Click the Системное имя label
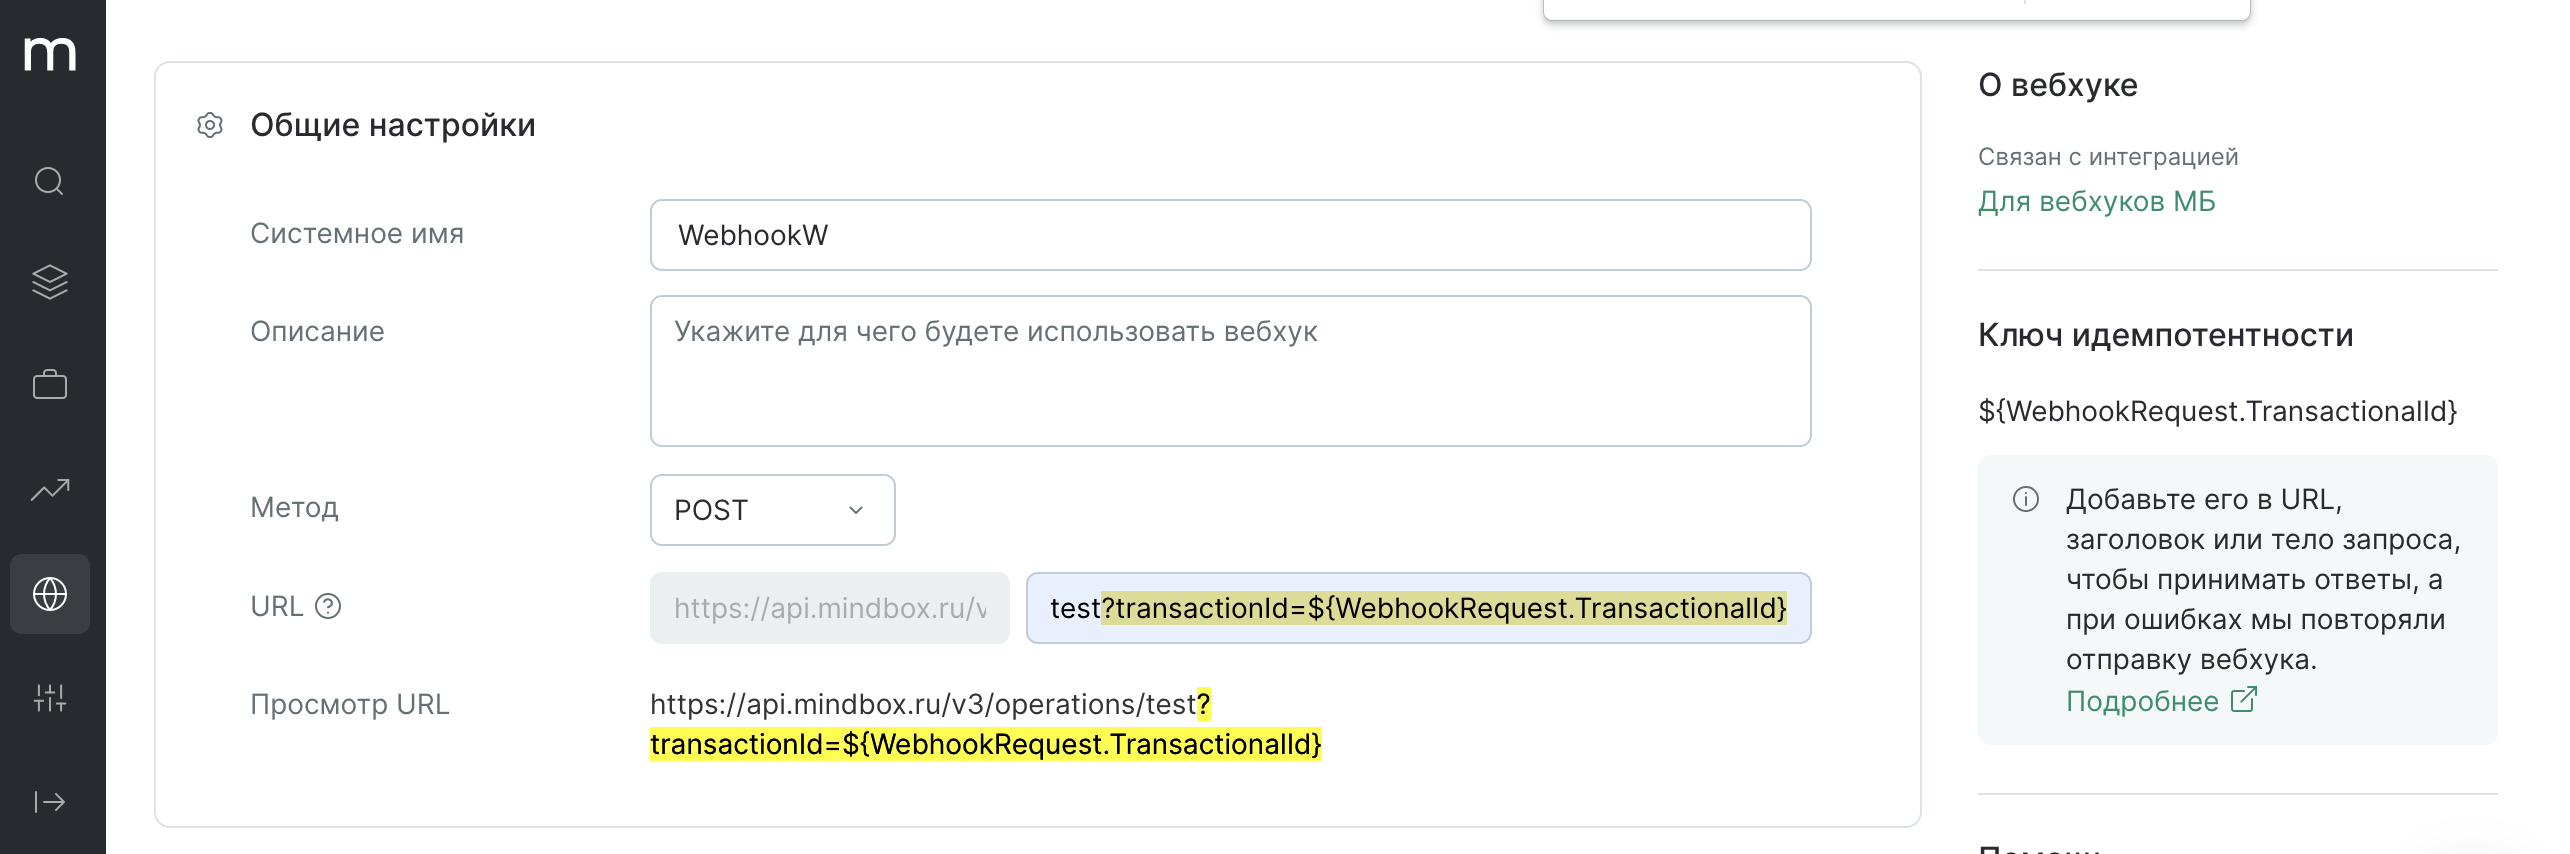Viewport: 2570px width, 854px height. click(x=357, y=233)
